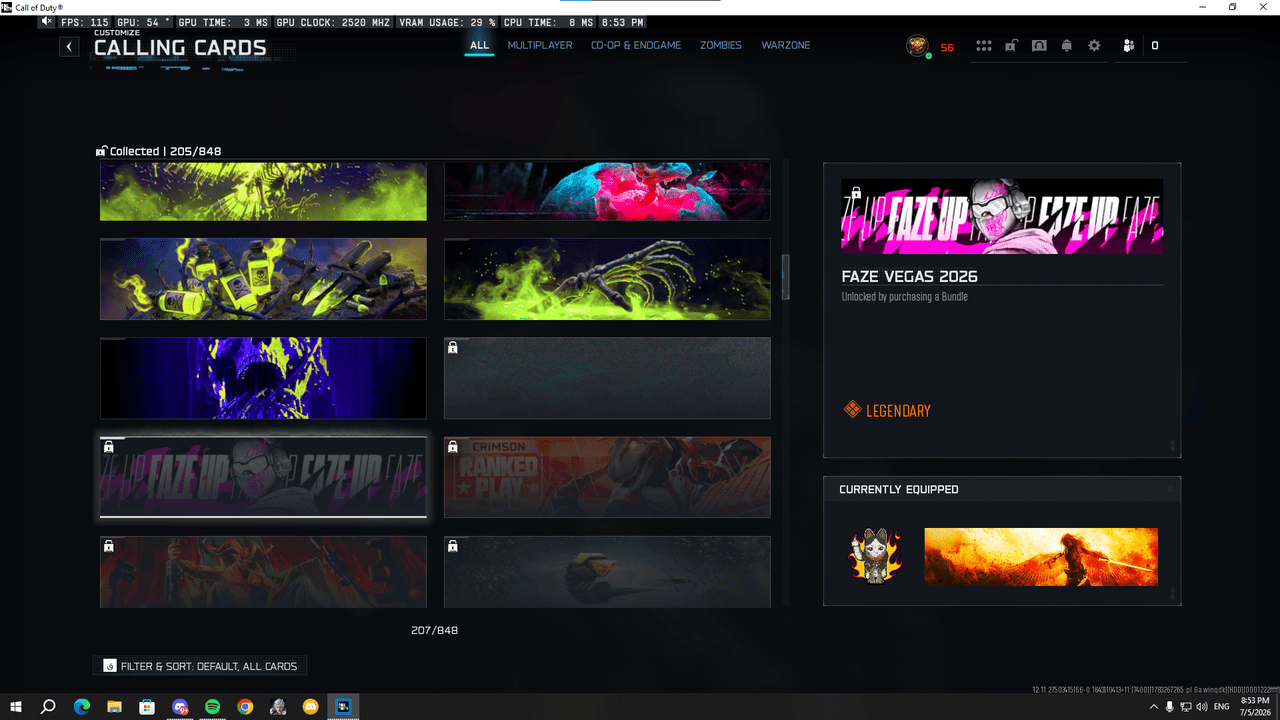1280x720 pixels.
Task: Select the purple skull drip calling card
Action: click(263, 378)
